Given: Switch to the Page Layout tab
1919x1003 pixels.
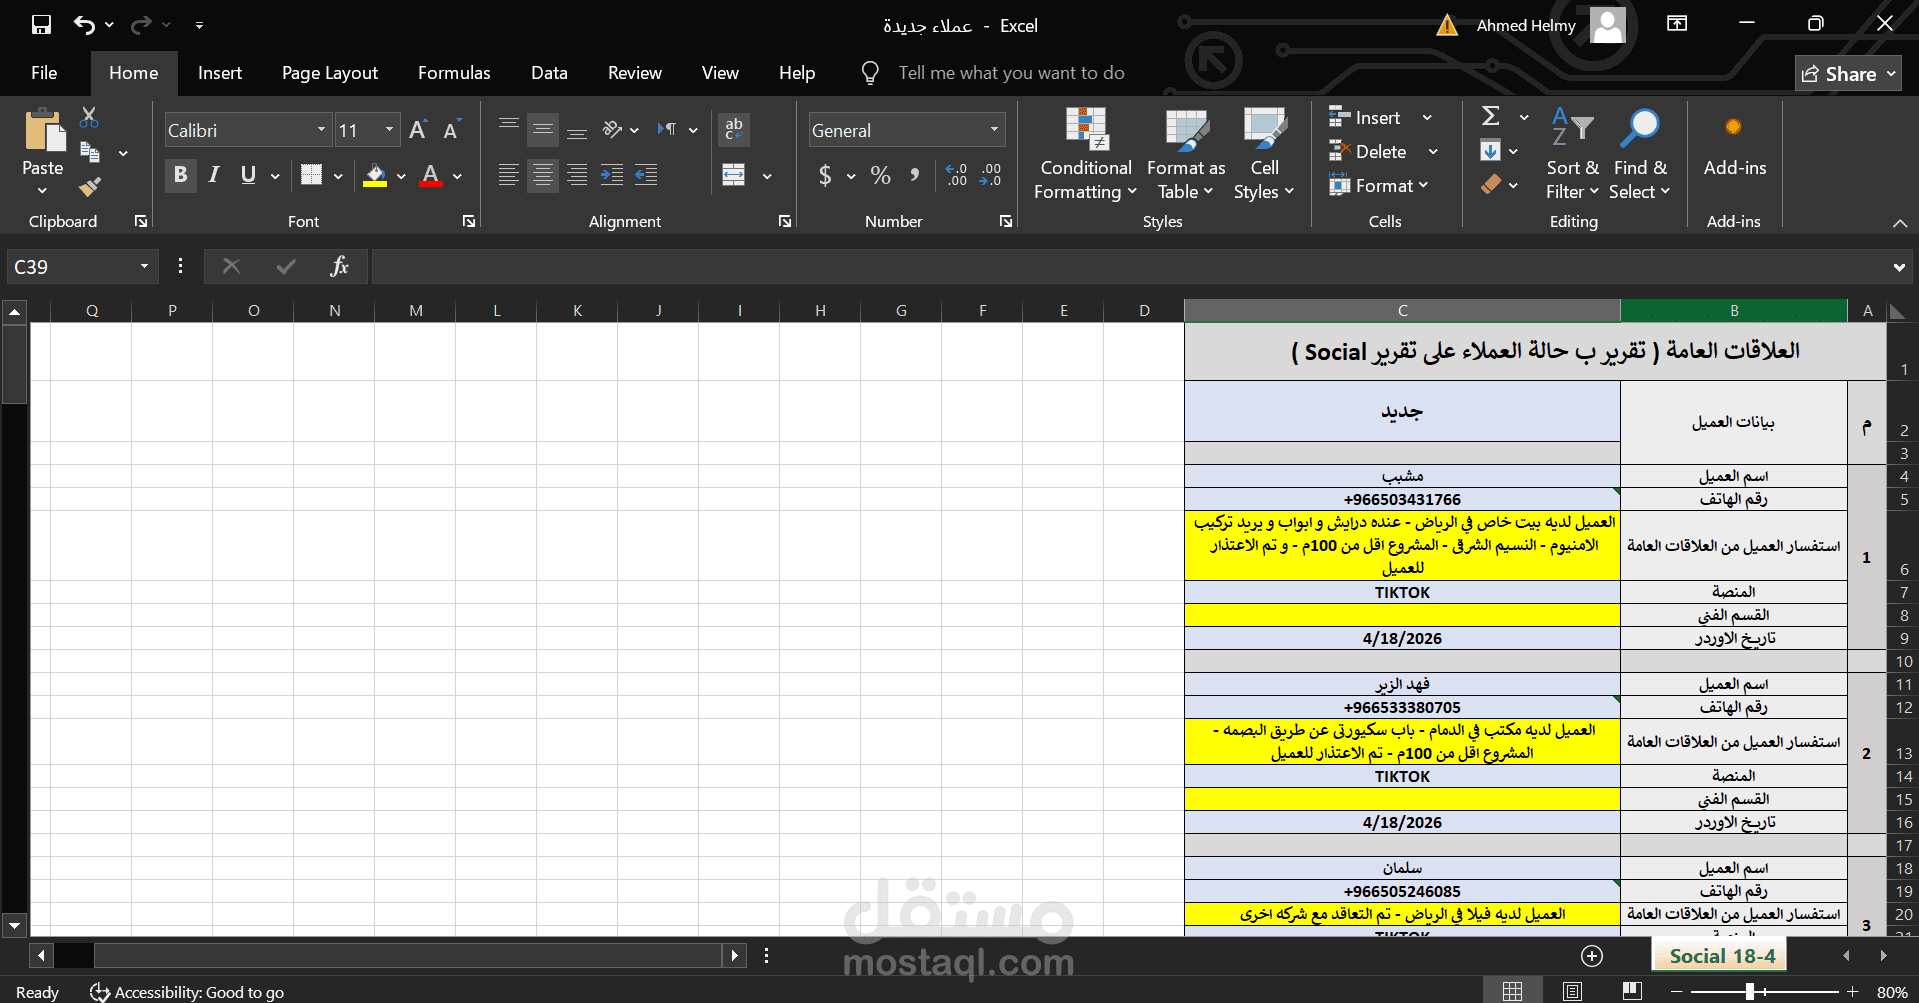Looking at the screenshot, I should (x=330, y=73).
